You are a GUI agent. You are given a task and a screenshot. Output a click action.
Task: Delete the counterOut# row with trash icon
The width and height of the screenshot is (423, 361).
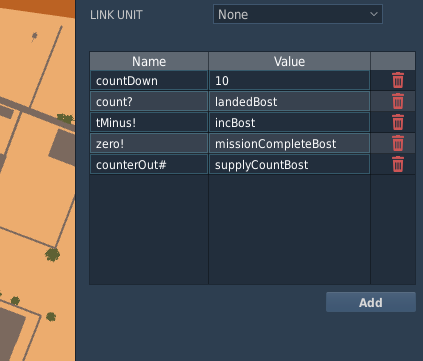click(398, 164)
